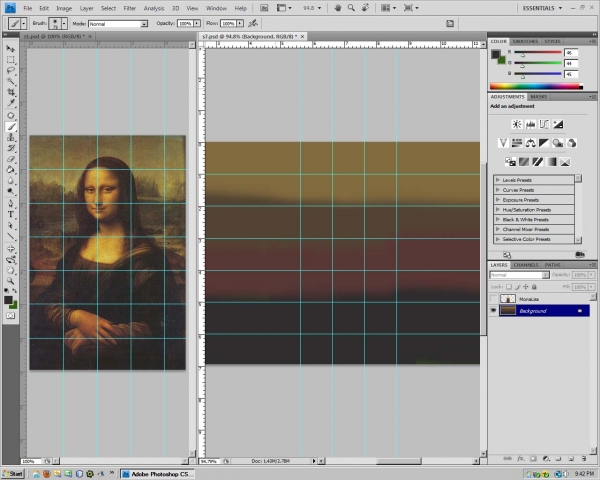Add a Photo Filter adjustment
600x480 pixels.
pos(558,143)
